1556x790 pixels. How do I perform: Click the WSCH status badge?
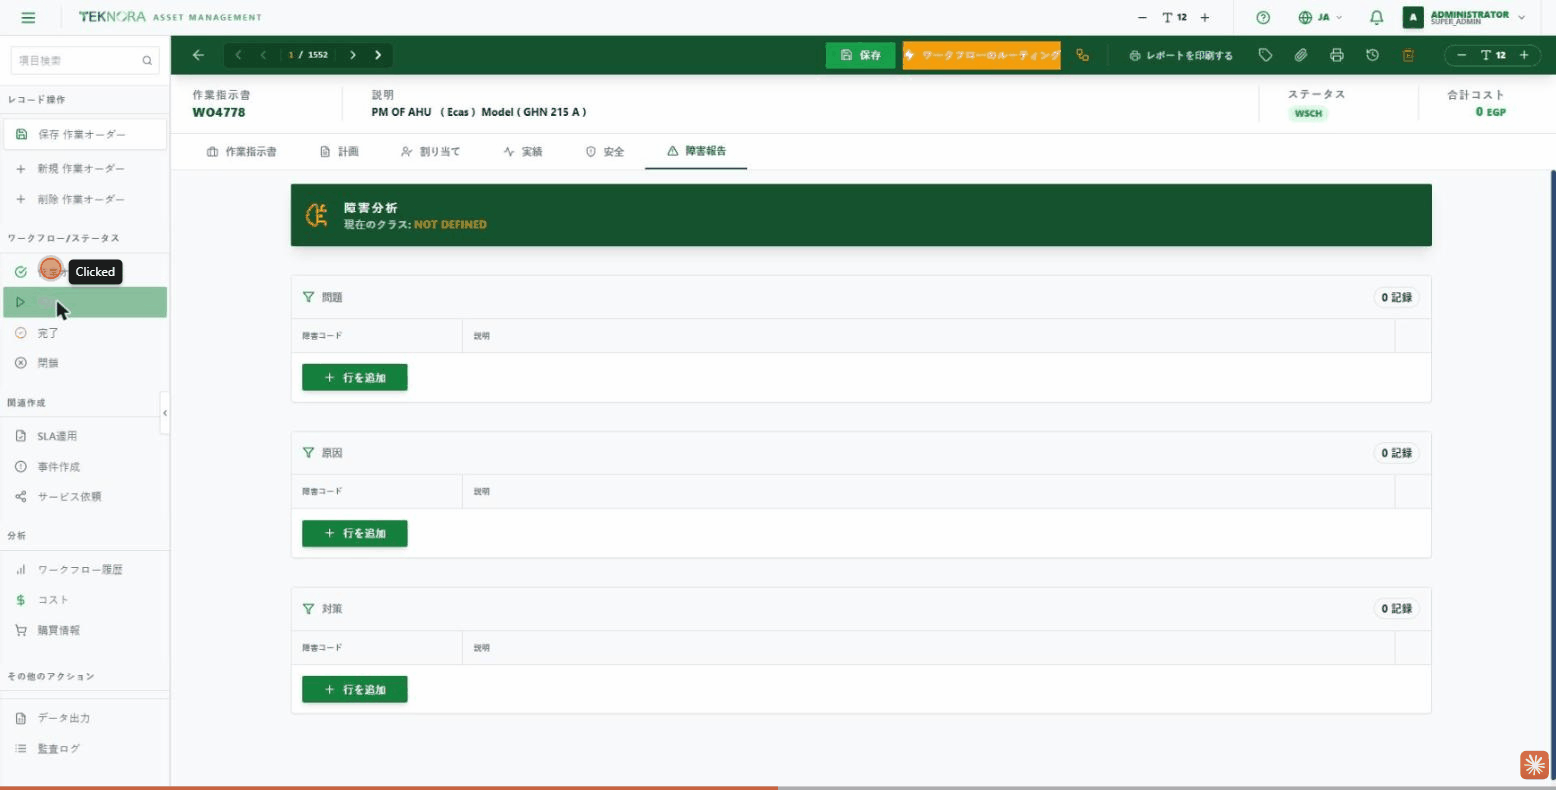(x=1308, y=113)
